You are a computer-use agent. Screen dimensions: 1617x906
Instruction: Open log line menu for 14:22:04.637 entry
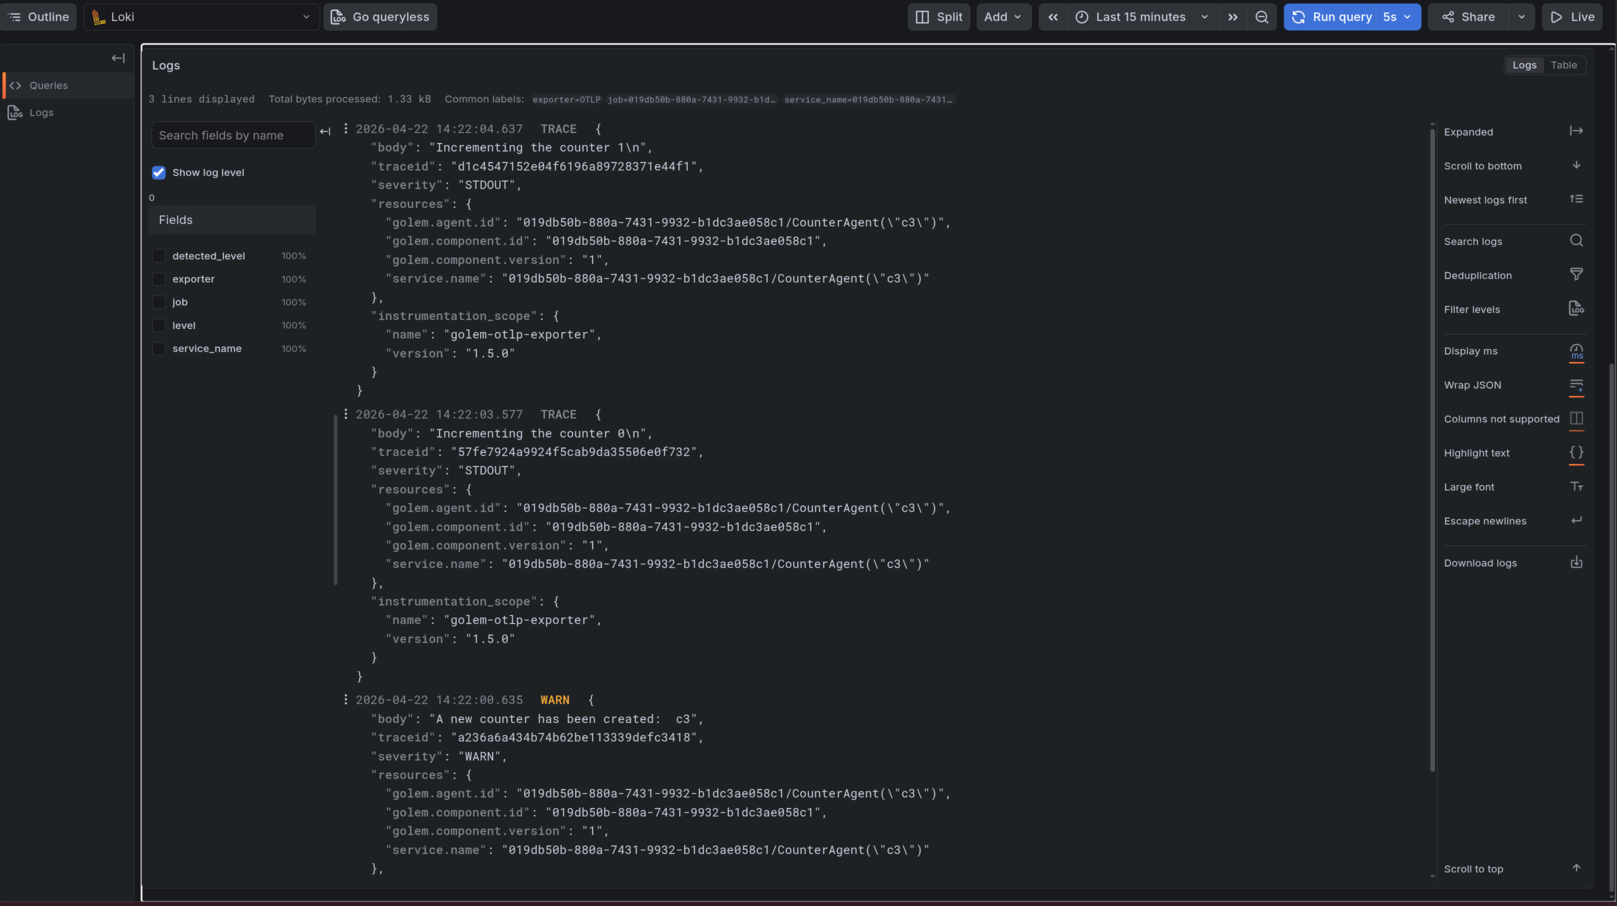point(346,129)
